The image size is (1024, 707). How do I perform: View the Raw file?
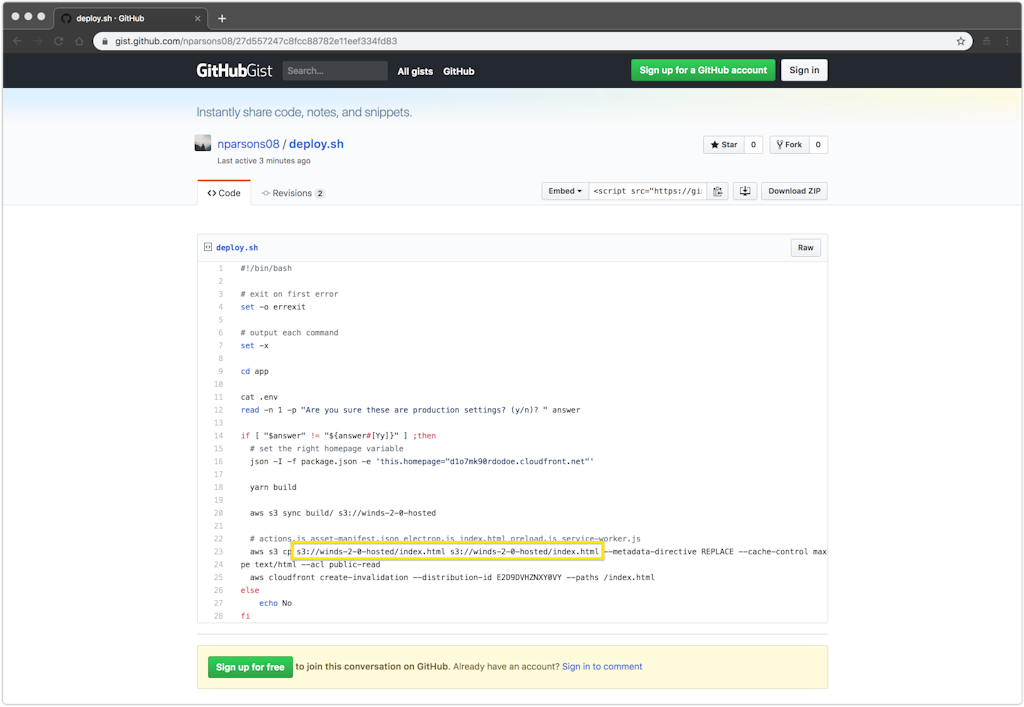805,248
